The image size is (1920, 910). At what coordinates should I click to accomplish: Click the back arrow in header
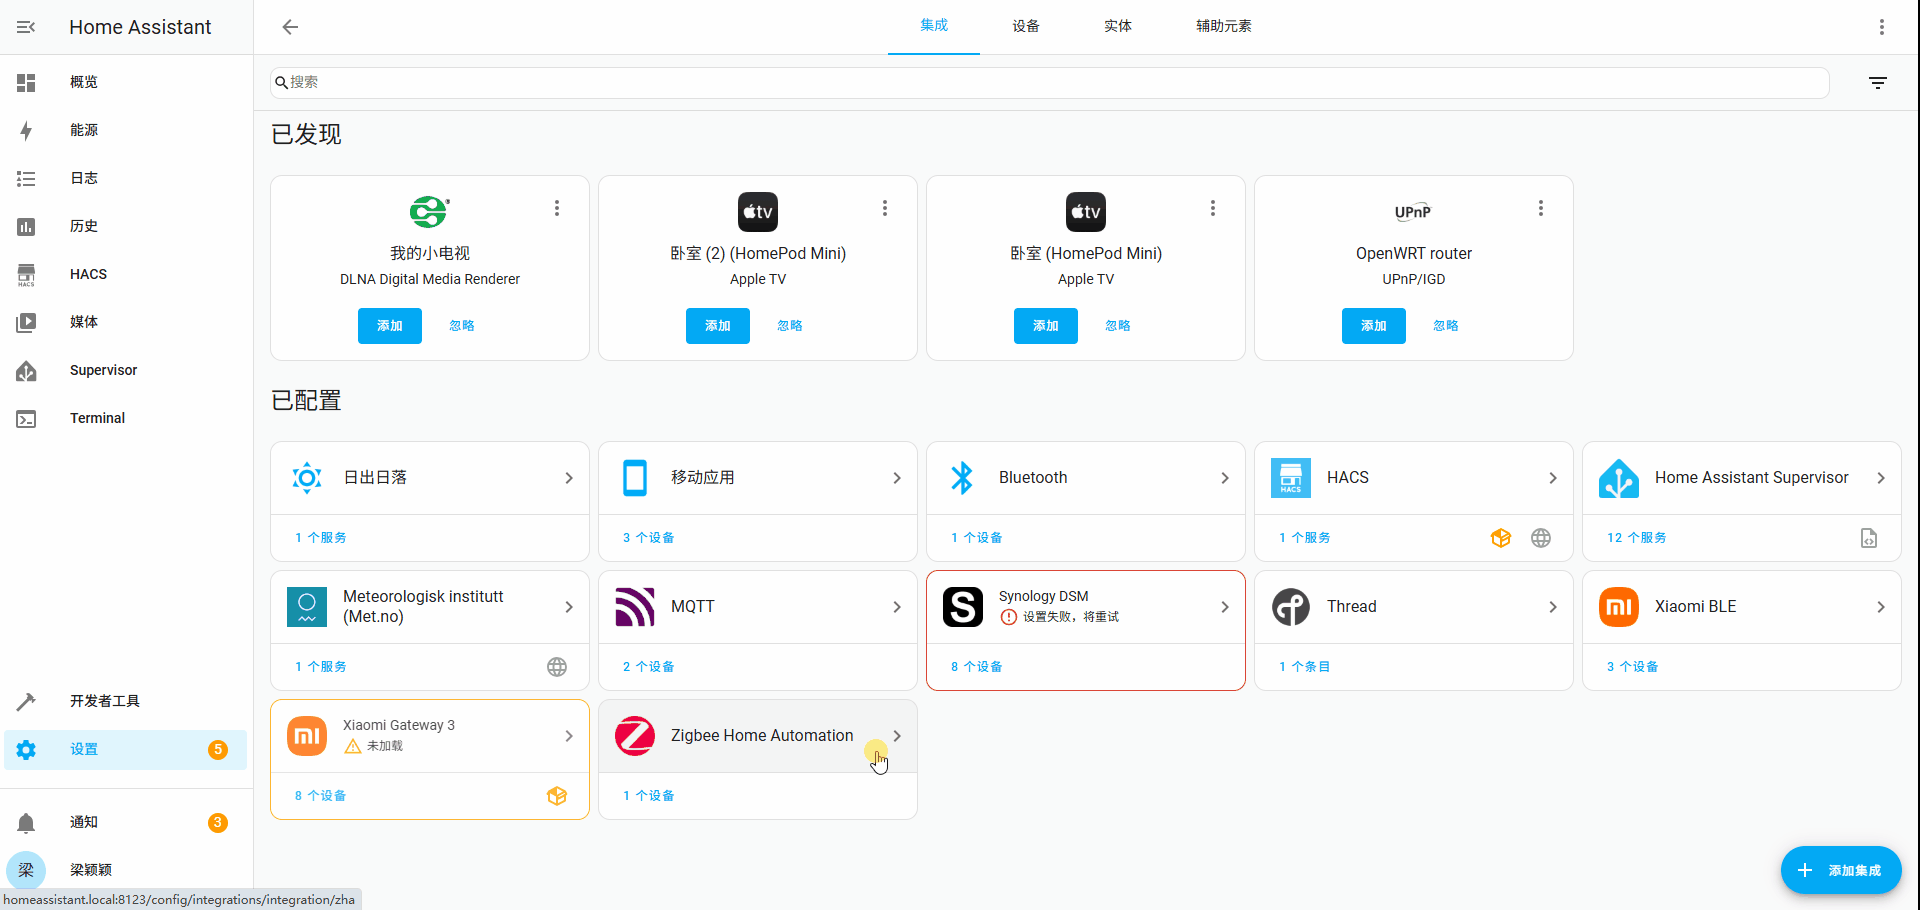(x=290, y=27)
